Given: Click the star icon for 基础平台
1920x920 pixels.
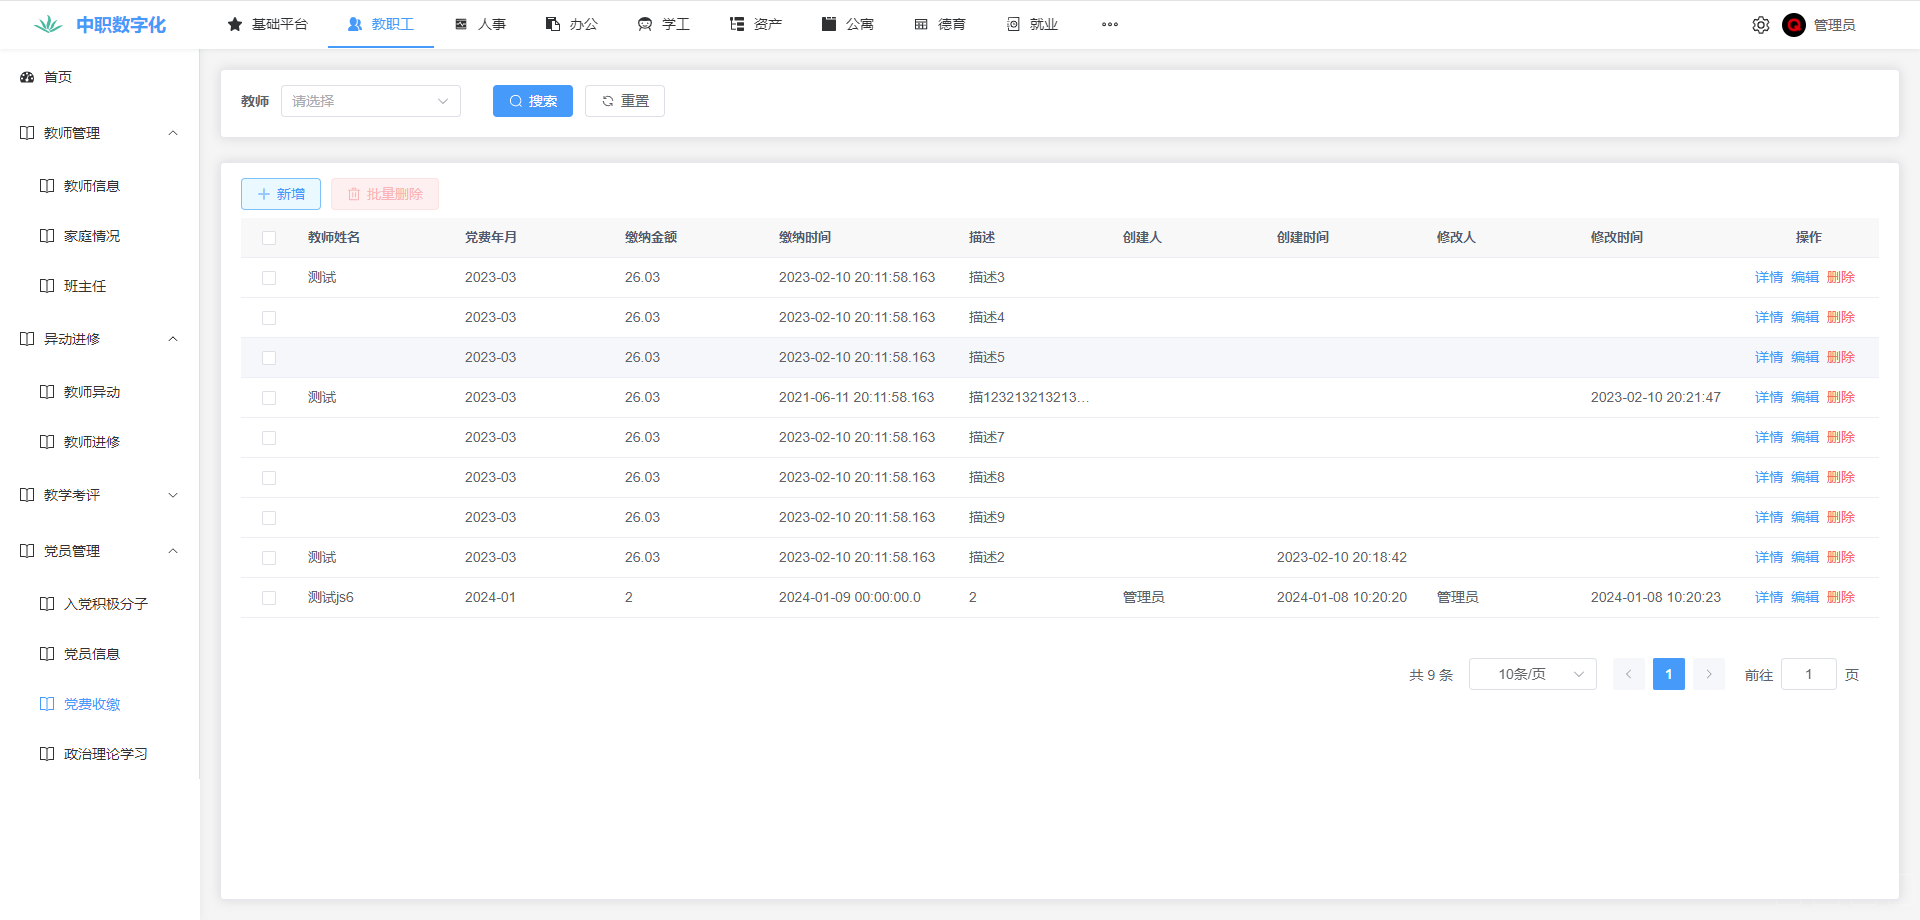Looking at the screenshot, I should (x=235, y=25).
